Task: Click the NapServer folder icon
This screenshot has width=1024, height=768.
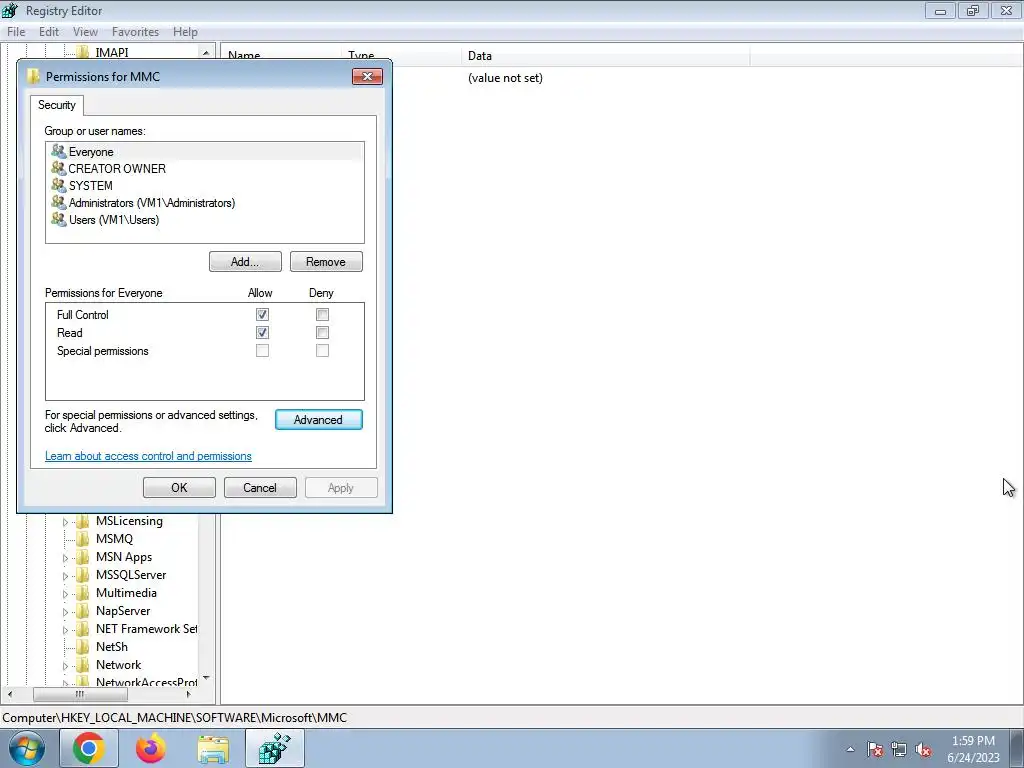Action: (x=82, y=611)
